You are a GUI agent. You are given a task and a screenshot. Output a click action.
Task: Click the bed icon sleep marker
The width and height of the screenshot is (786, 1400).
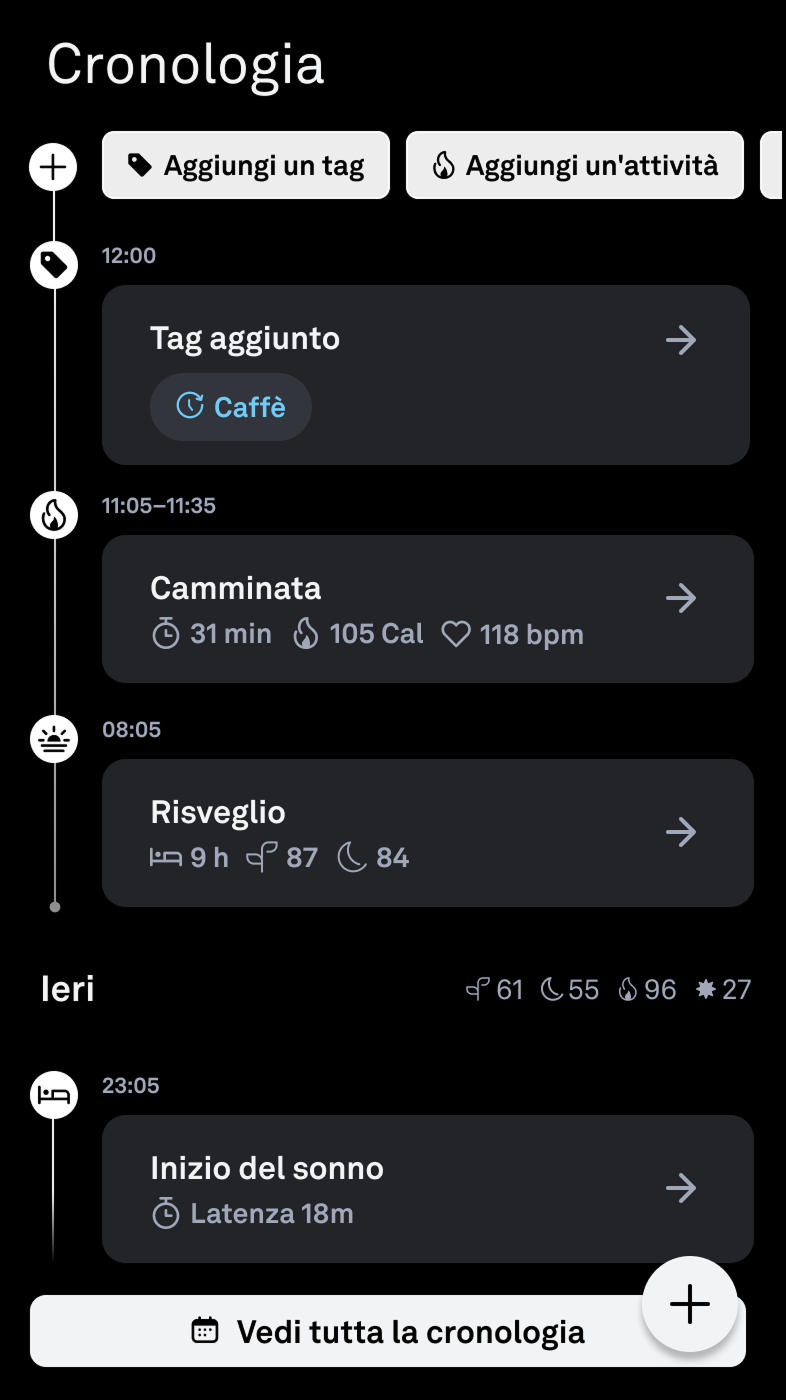(53, 1095)
